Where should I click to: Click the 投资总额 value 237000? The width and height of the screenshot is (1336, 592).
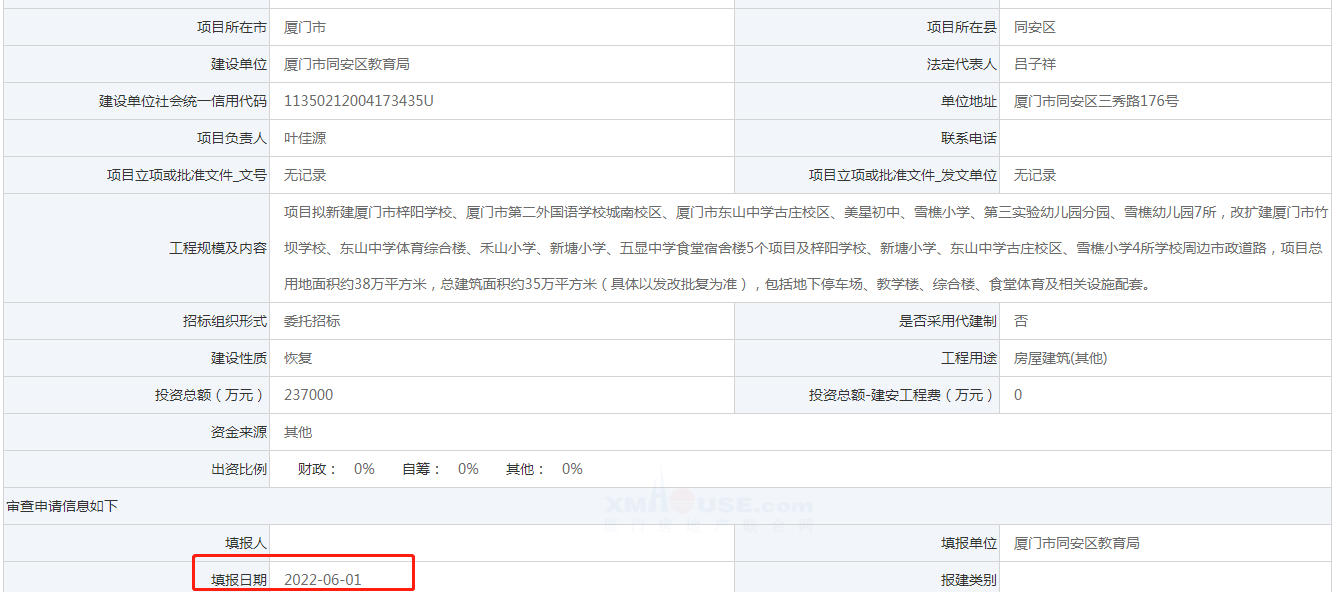point(309,395)
